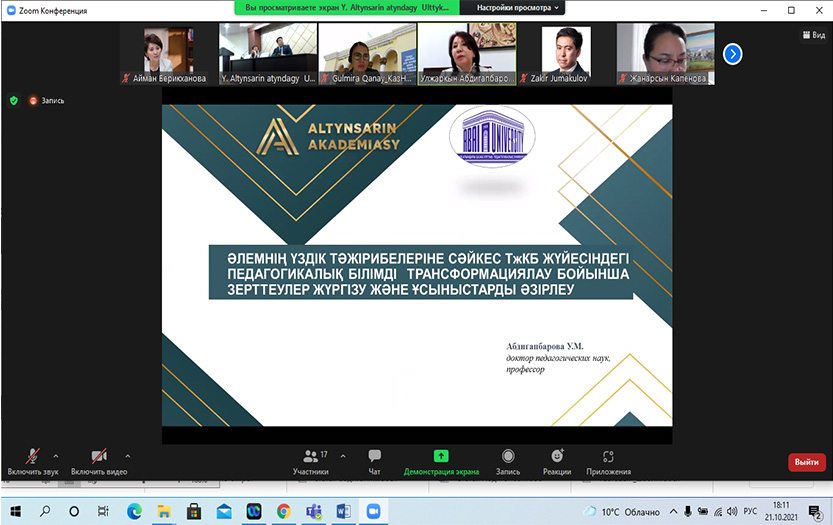833x525 pixels.
Task: Open Microsoft Word from the taskbar
Action: pos(343,511)
